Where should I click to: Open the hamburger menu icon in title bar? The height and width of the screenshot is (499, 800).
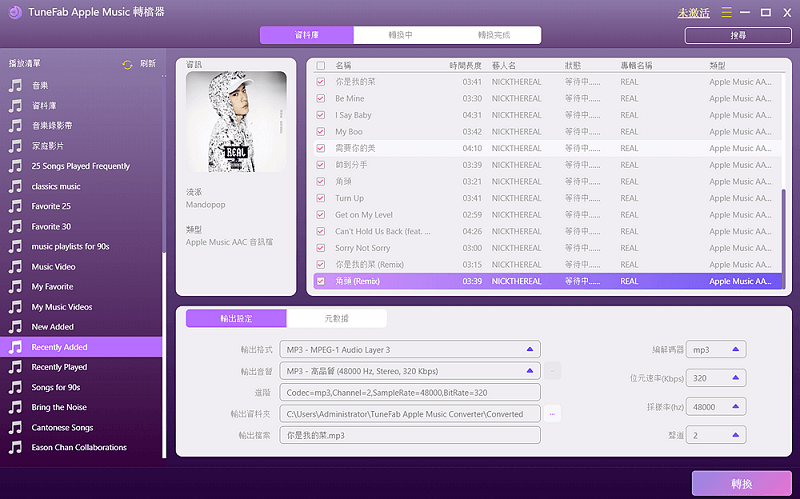[x=727, y=12]
